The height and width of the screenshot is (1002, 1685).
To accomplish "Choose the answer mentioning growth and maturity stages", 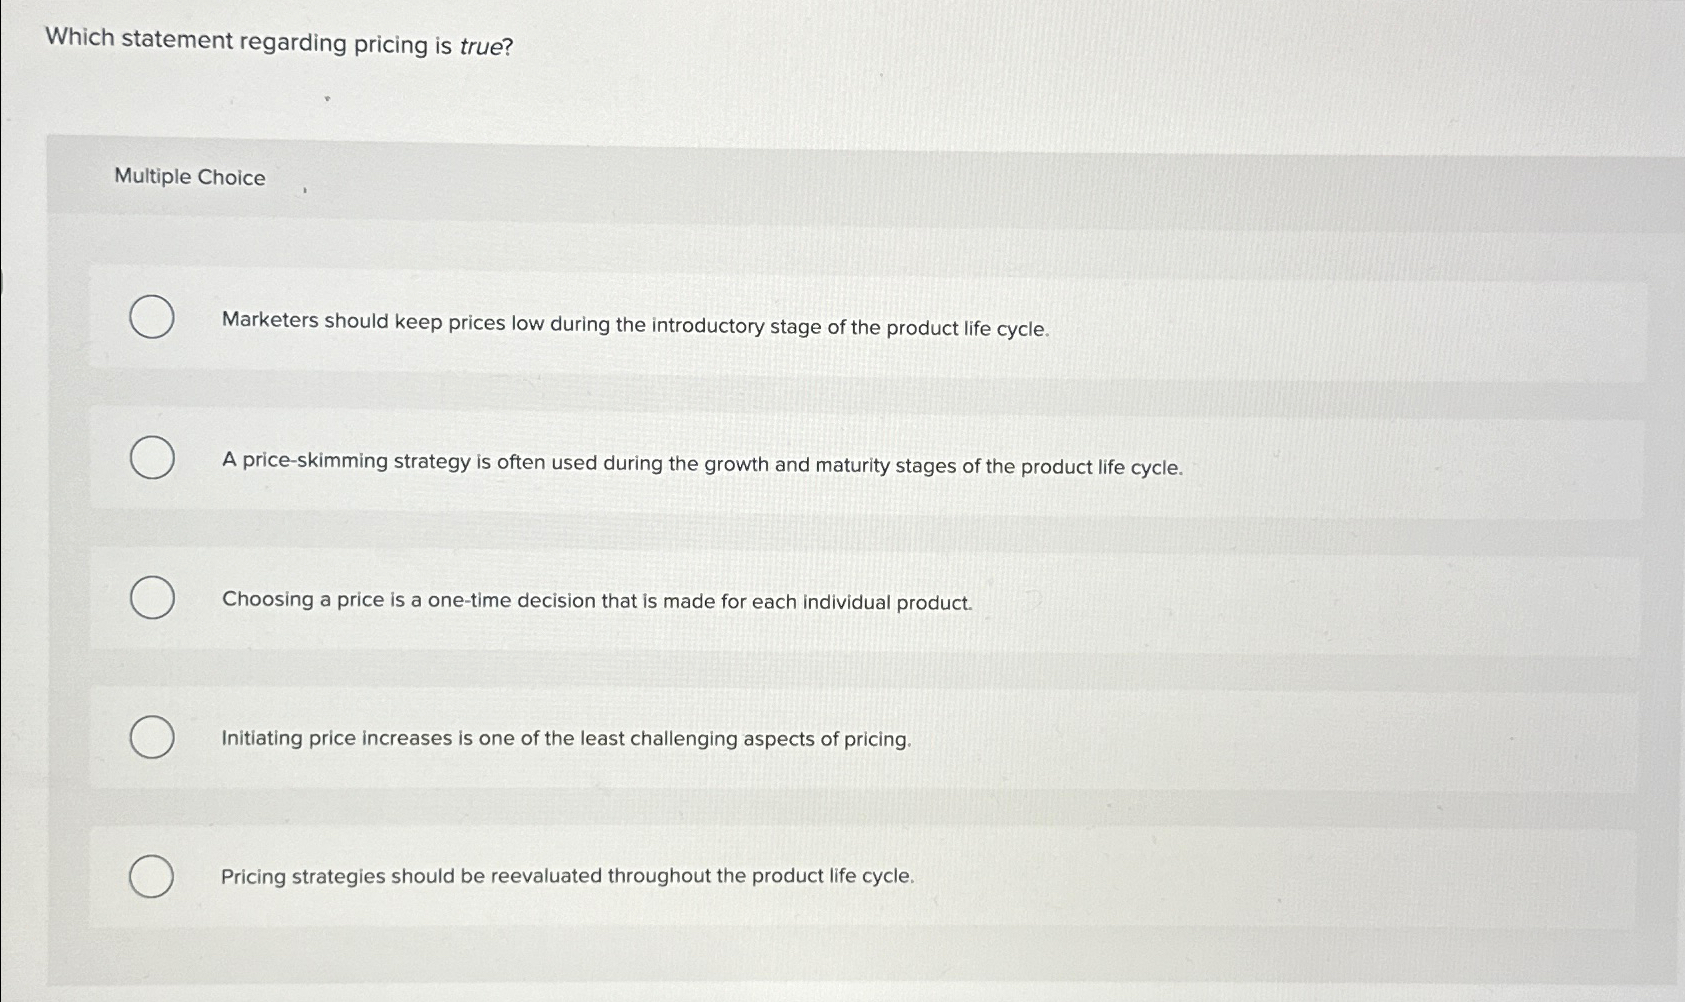I will coord(700,464).
